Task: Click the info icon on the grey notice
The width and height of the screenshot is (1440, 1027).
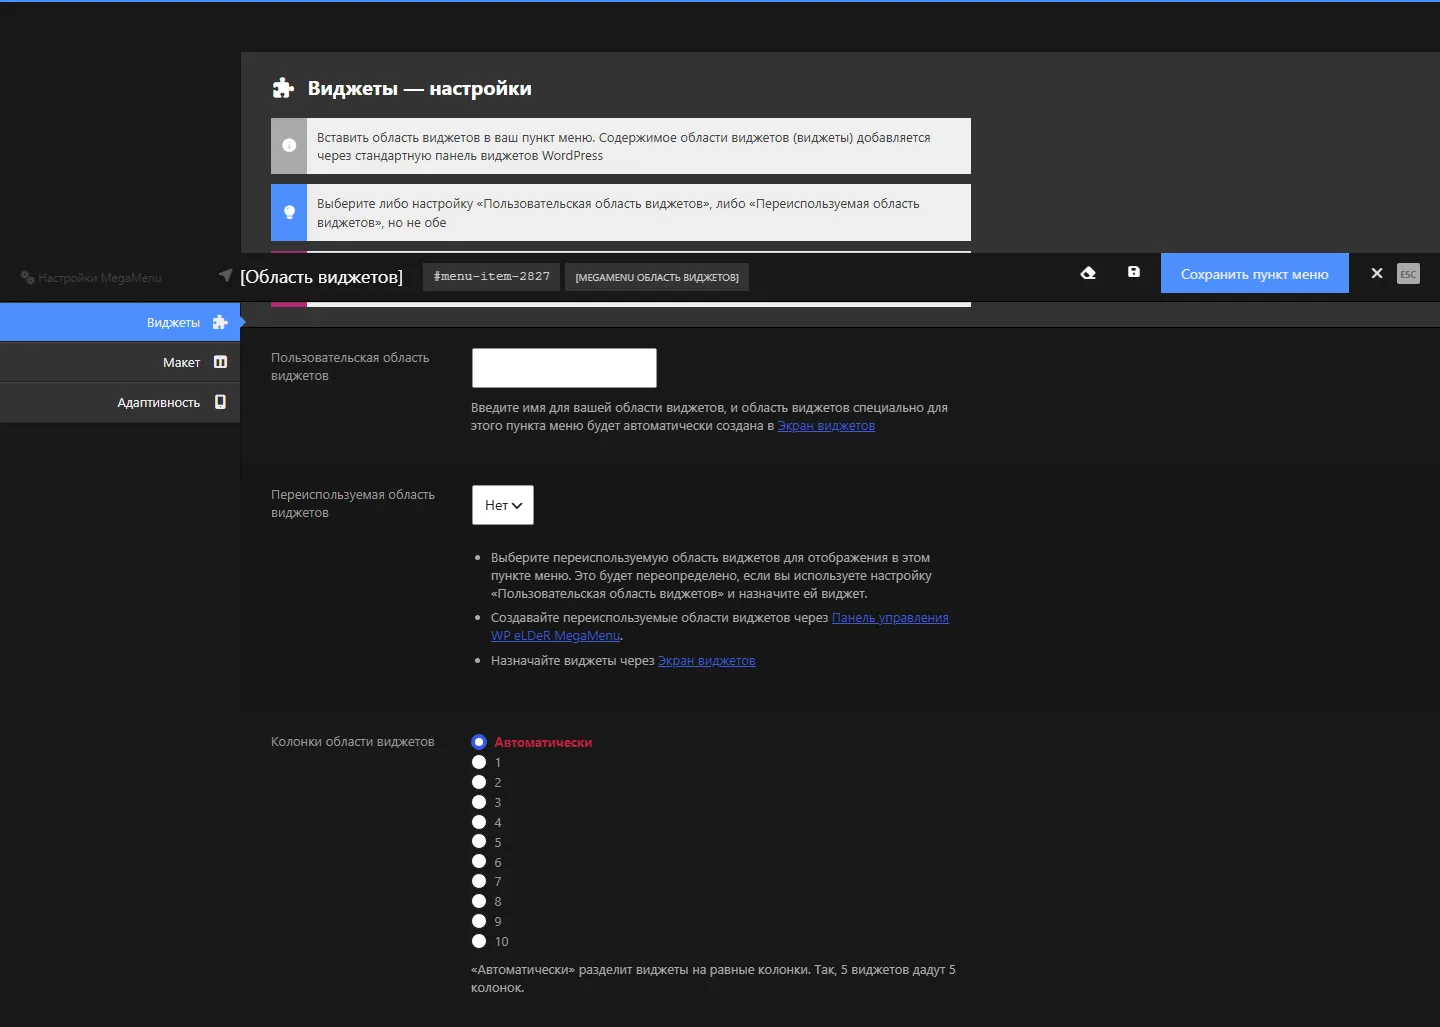Action: point(289,145)
